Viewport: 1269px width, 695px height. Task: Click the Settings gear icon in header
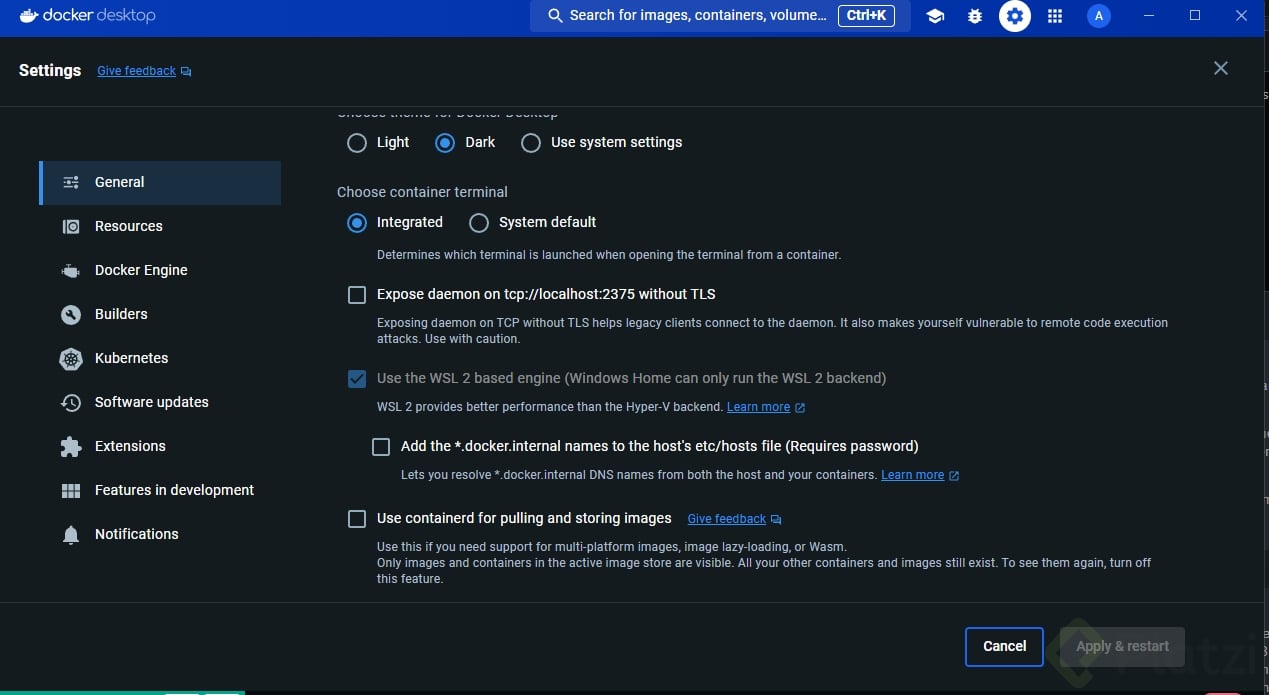pyautogui.click(x=1015, y=16)
